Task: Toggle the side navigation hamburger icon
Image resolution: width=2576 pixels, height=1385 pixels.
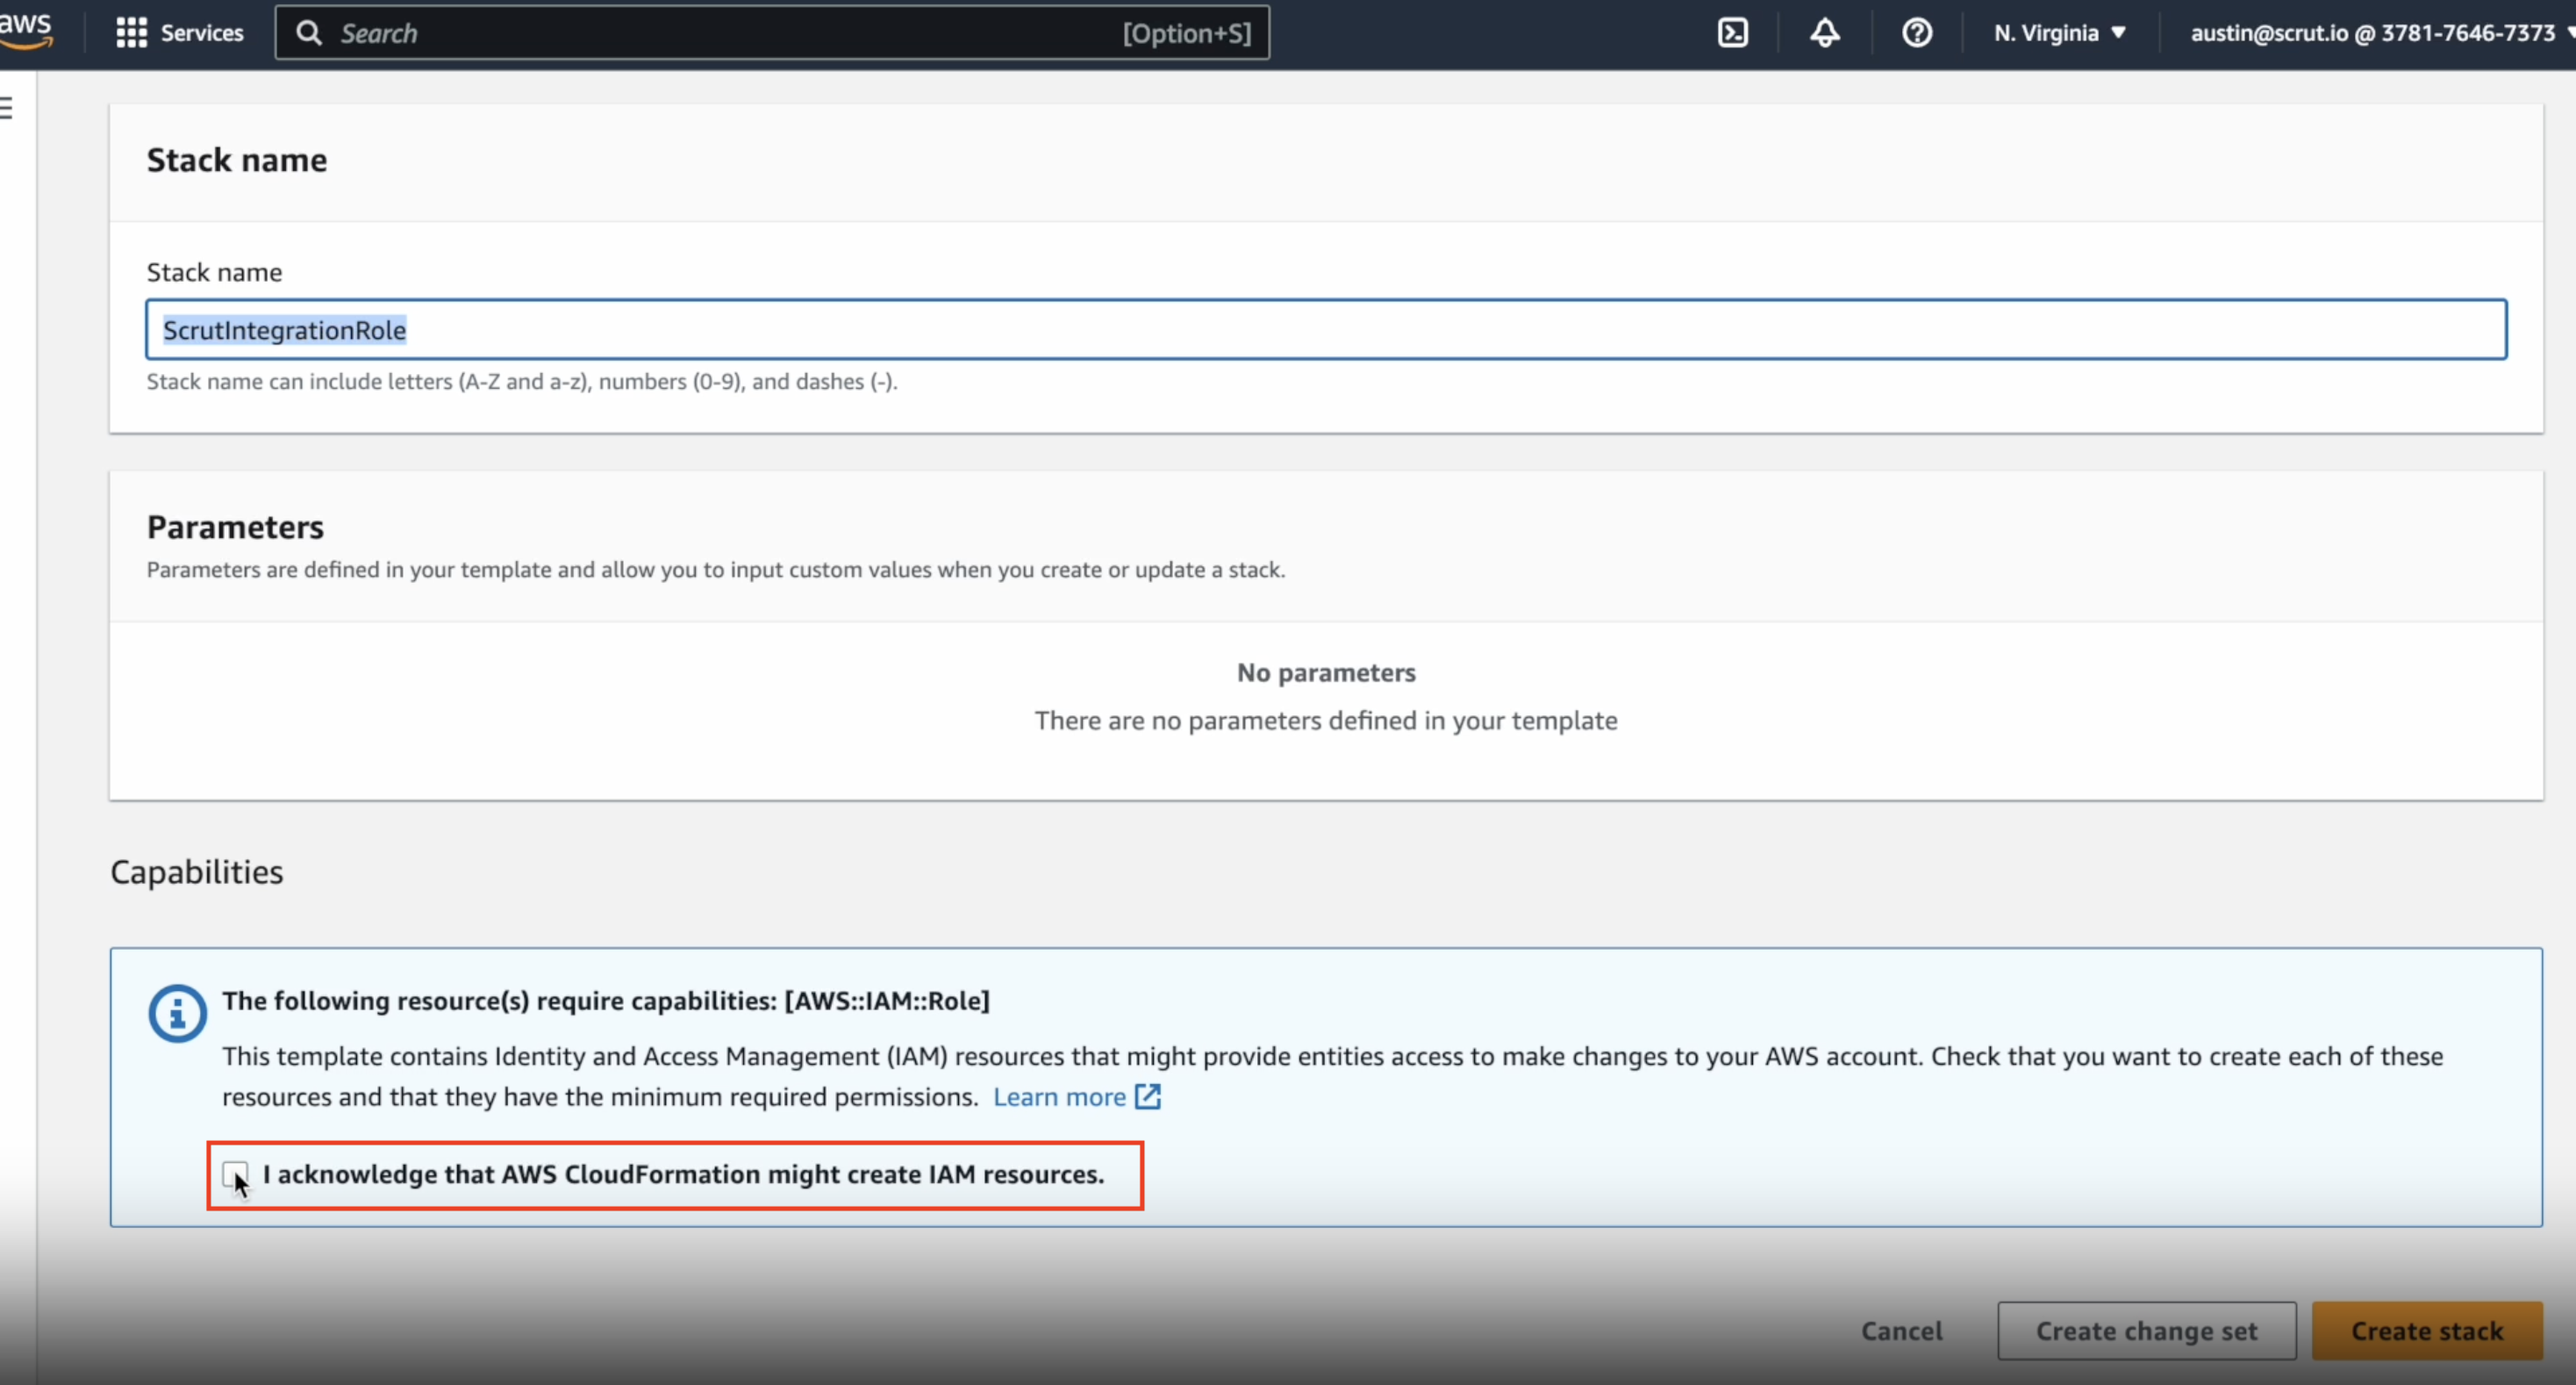Action: click(x=7, y=107)
